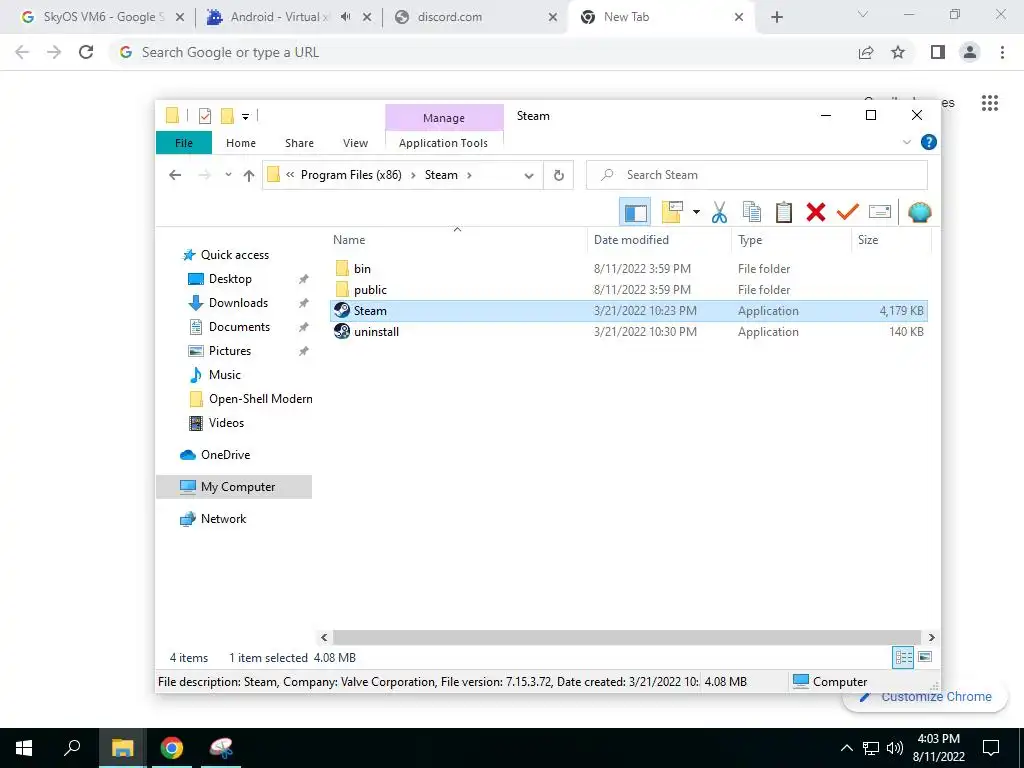The width and height of the screenshot is (1024, 768).
Task: Go up one folder level
Action: pos(248,175)
